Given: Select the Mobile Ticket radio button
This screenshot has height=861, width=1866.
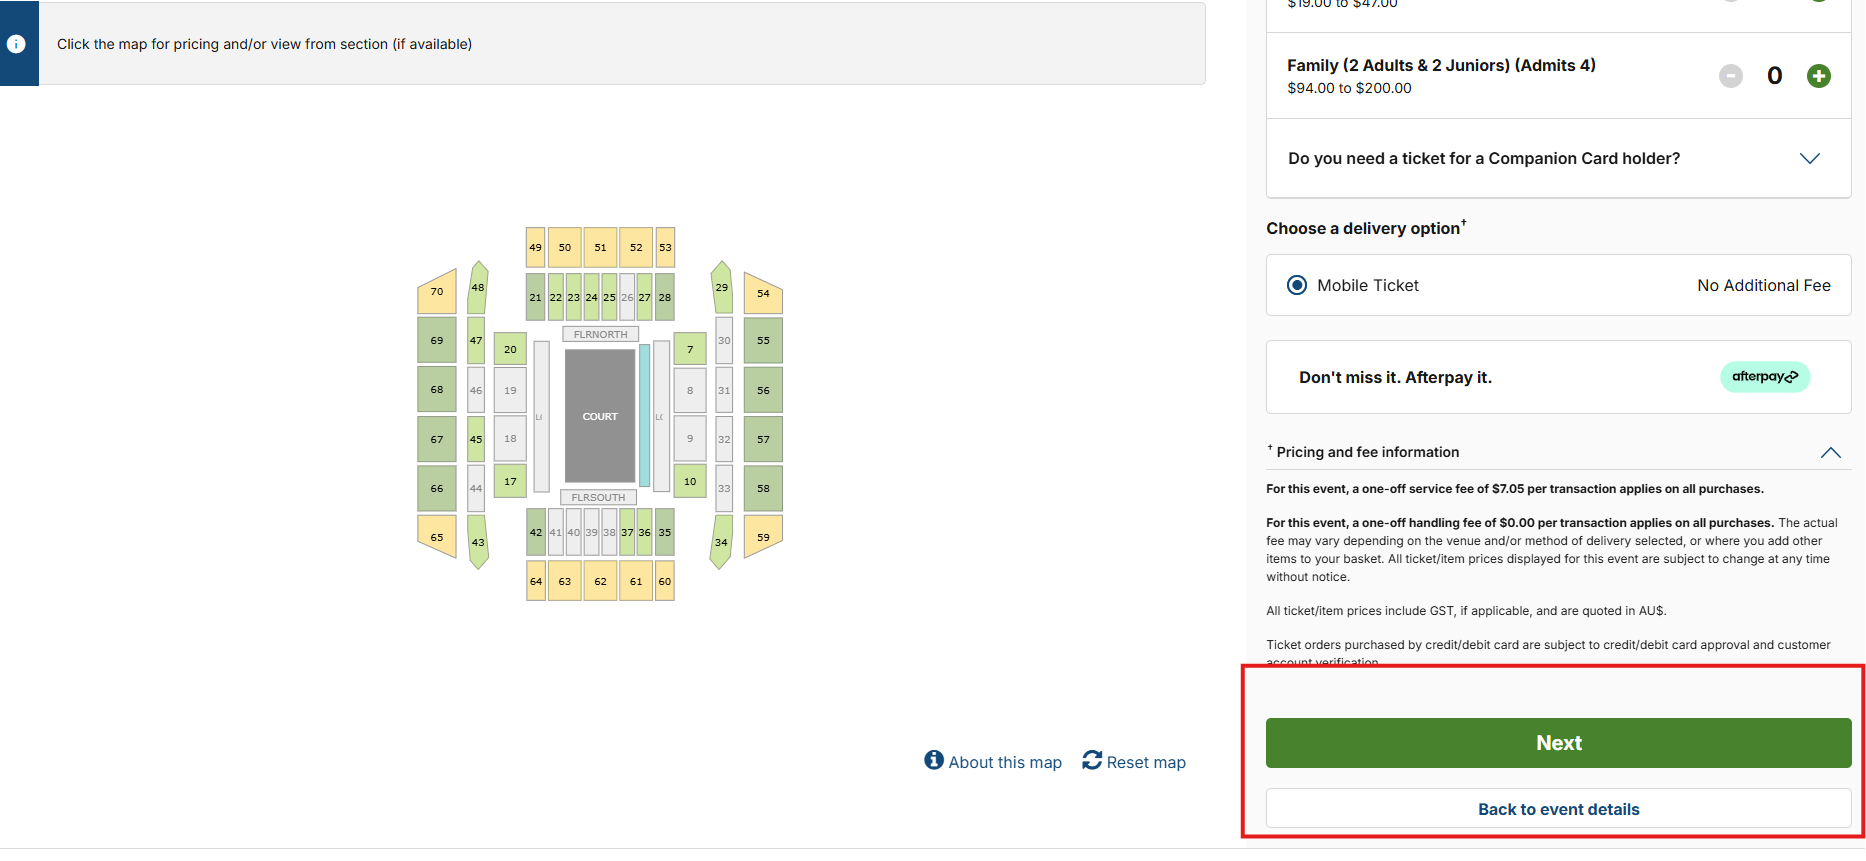Looking at the screenshot, I should pos(1297,285).
